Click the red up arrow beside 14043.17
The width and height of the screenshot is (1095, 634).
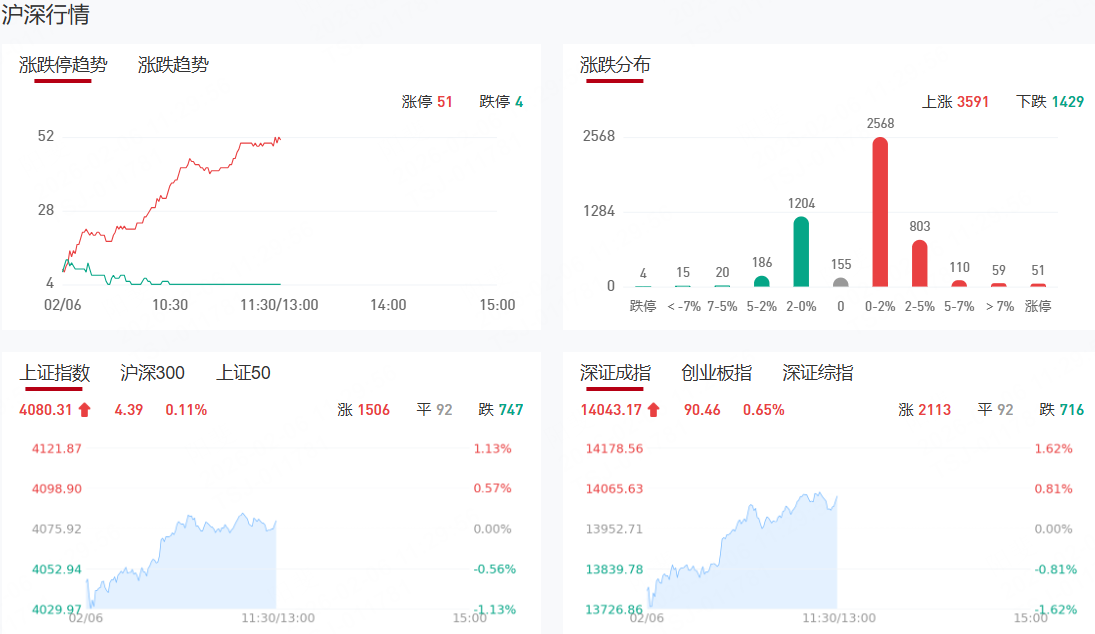pos(653,409)
